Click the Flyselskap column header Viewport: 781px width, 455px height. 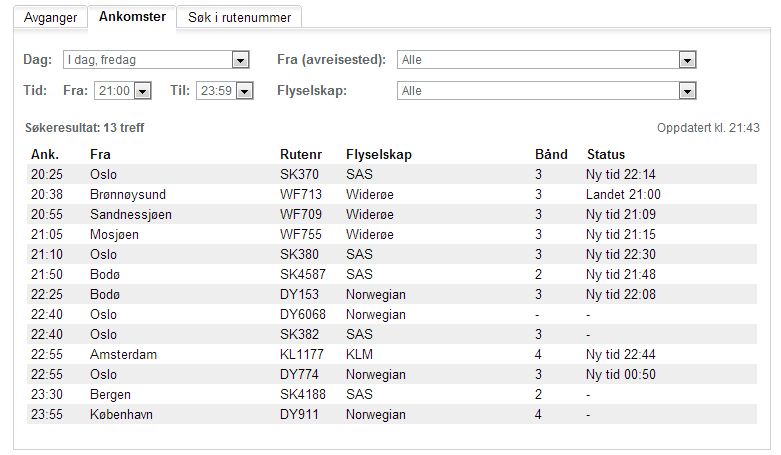378,155
